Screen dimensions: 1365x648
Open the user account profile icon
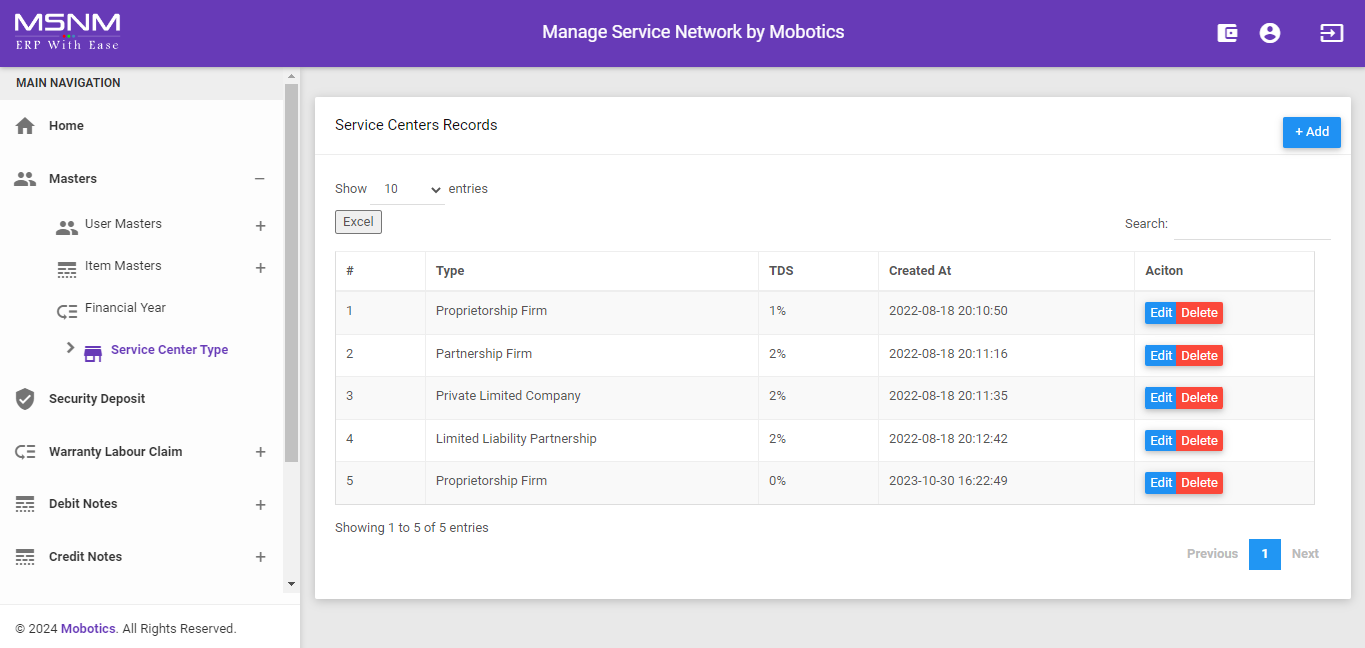(1270, 33)
